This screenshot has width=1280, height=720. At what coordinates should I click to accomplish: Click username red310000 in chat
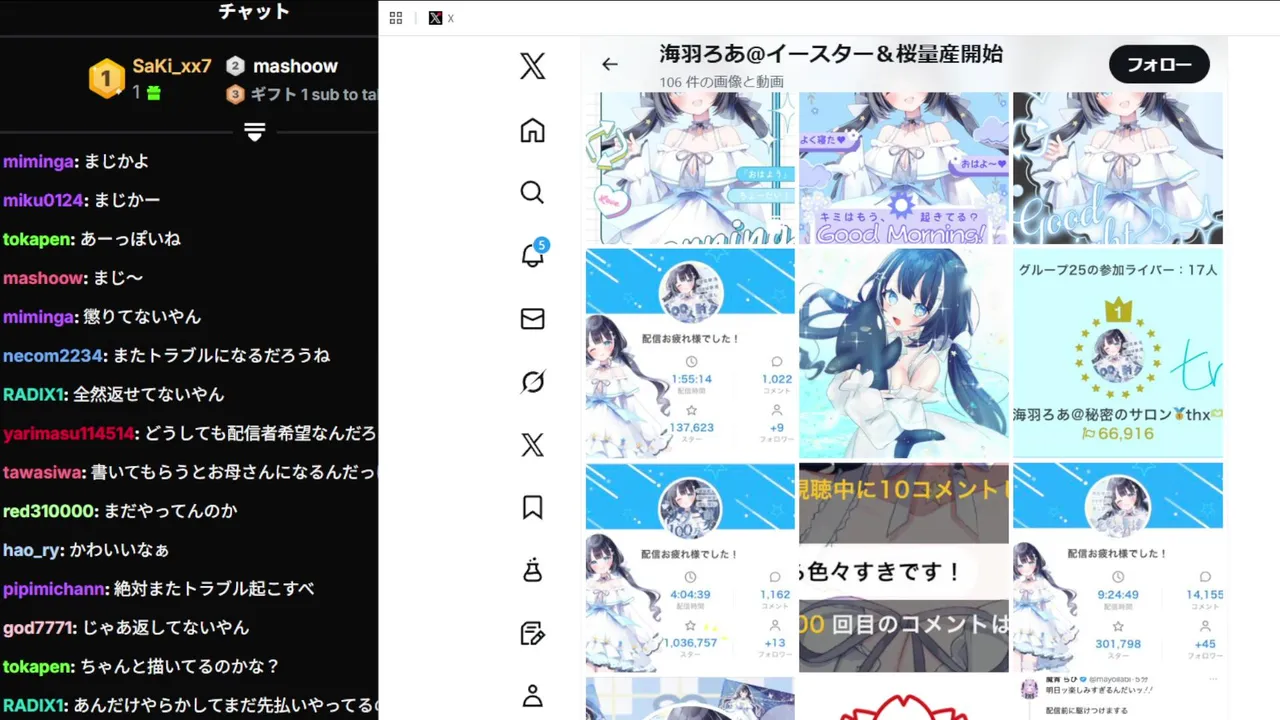[50, 511]
